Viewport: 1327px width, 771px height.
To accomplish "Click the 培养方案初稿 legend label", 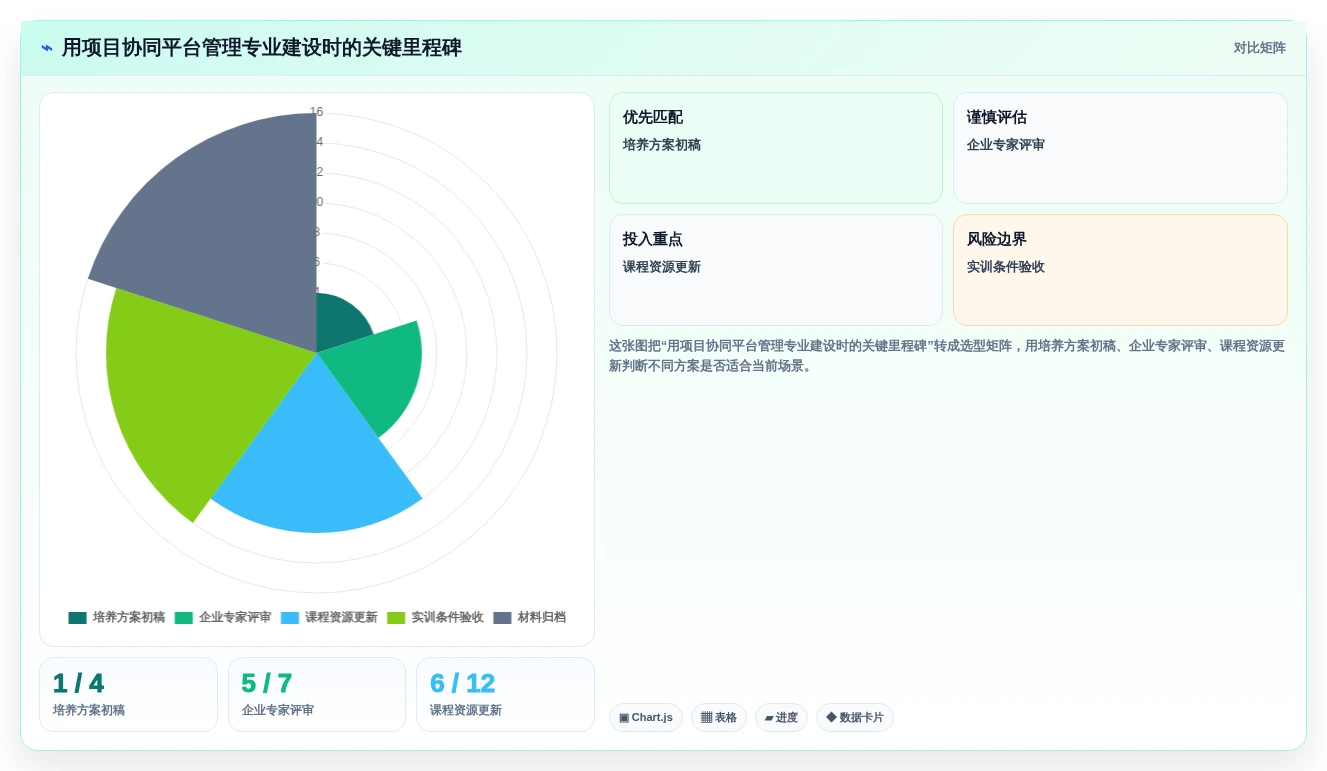I will [x=129, y=618].
